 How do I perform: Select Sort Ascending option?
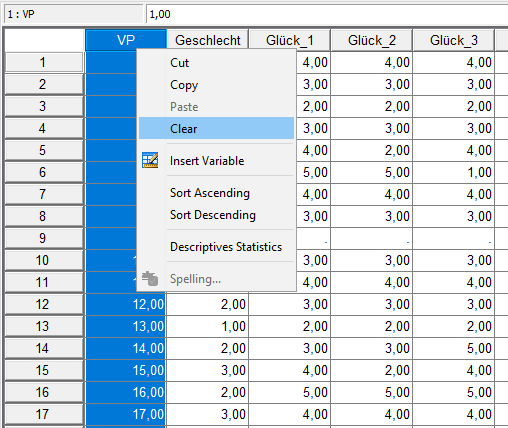[216, 193]
